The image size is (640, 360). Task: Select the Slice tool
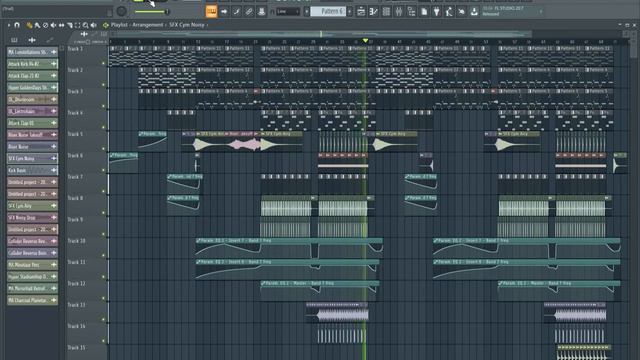pos(69,25)
